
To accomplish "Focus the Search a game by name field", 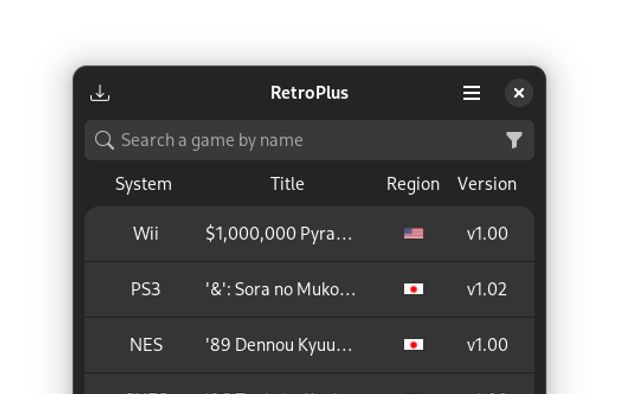I will [x=309, y=140].
